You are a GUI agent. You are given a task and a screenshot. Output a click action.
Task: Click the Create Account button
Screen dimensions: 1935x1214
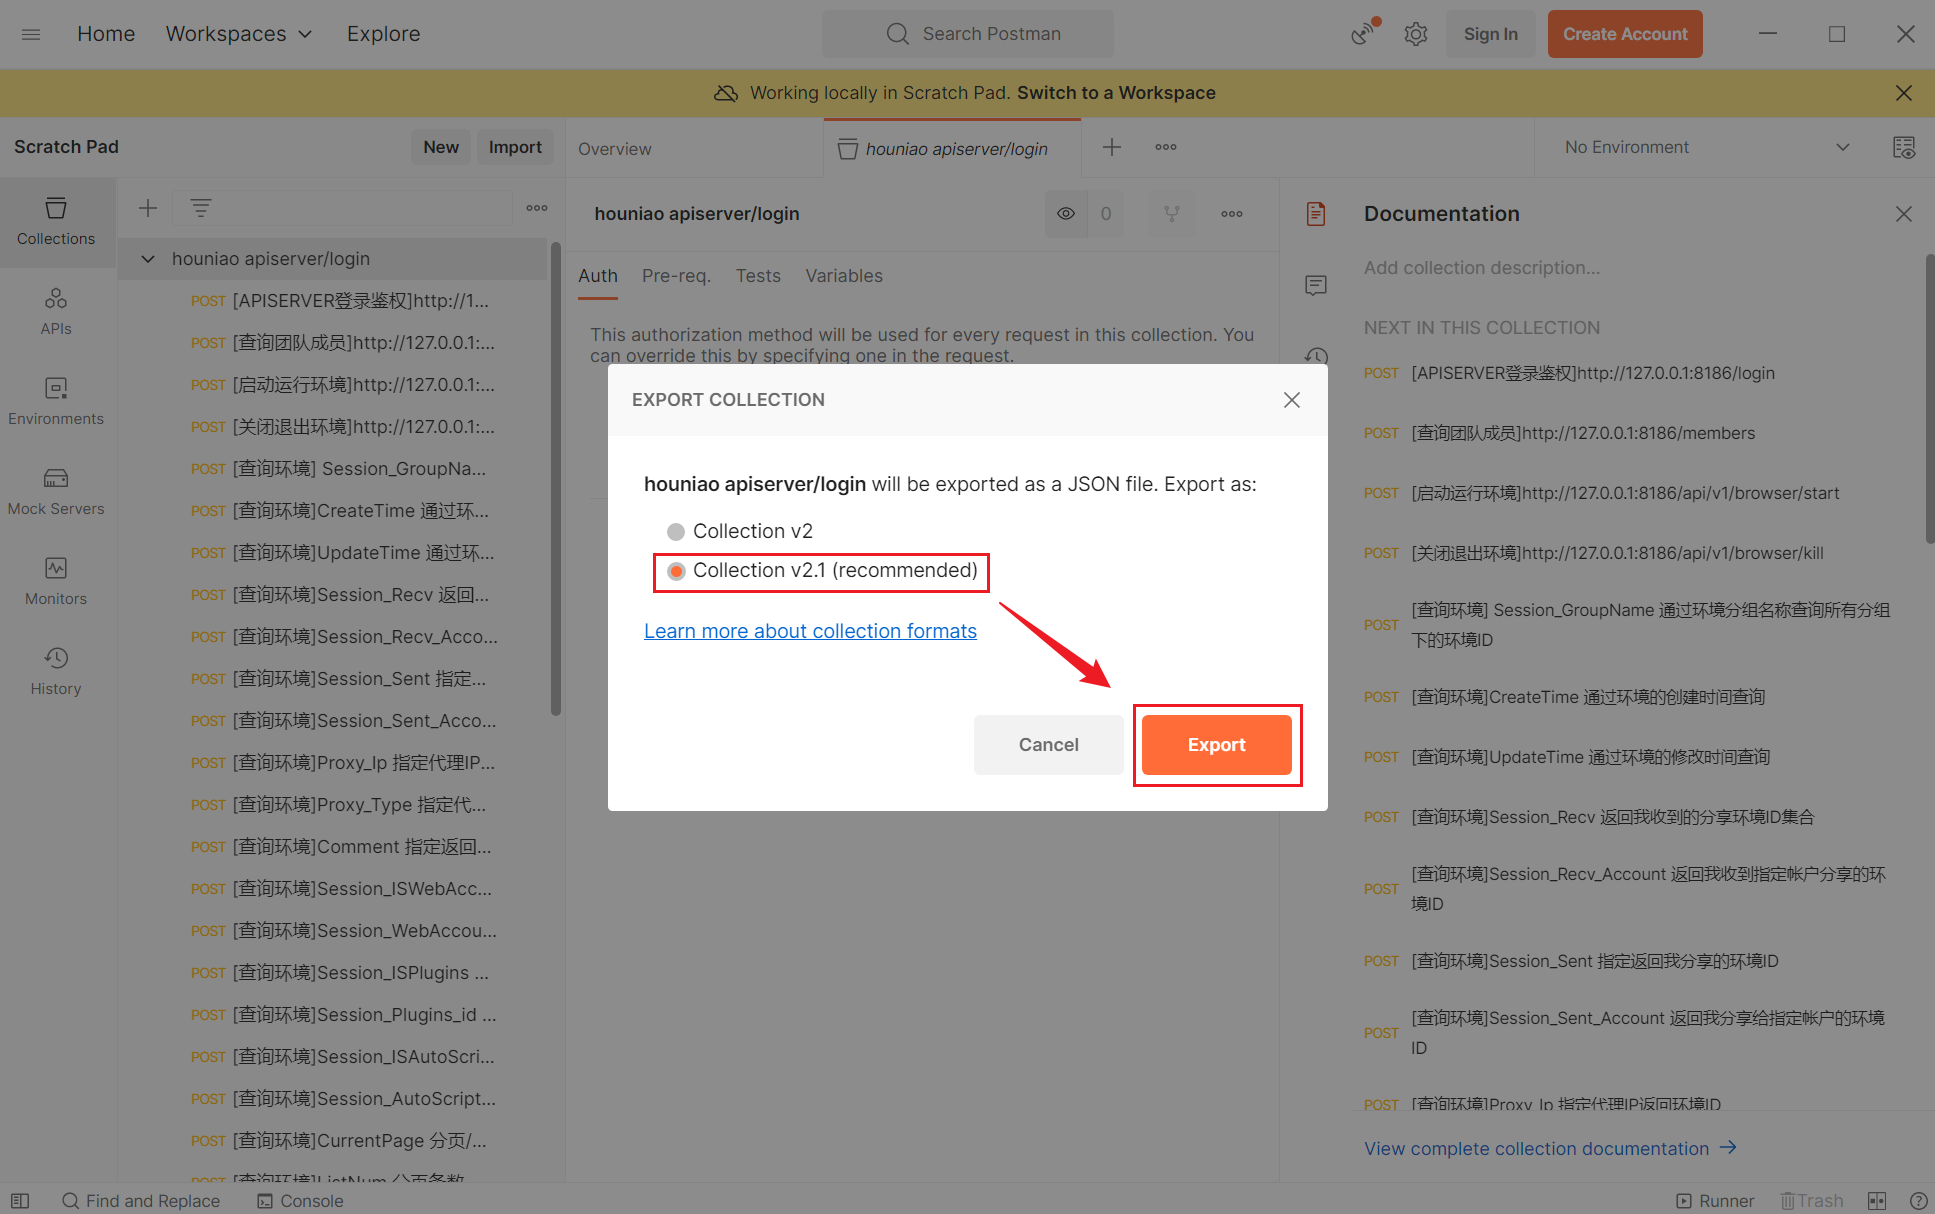[1625, 34]
